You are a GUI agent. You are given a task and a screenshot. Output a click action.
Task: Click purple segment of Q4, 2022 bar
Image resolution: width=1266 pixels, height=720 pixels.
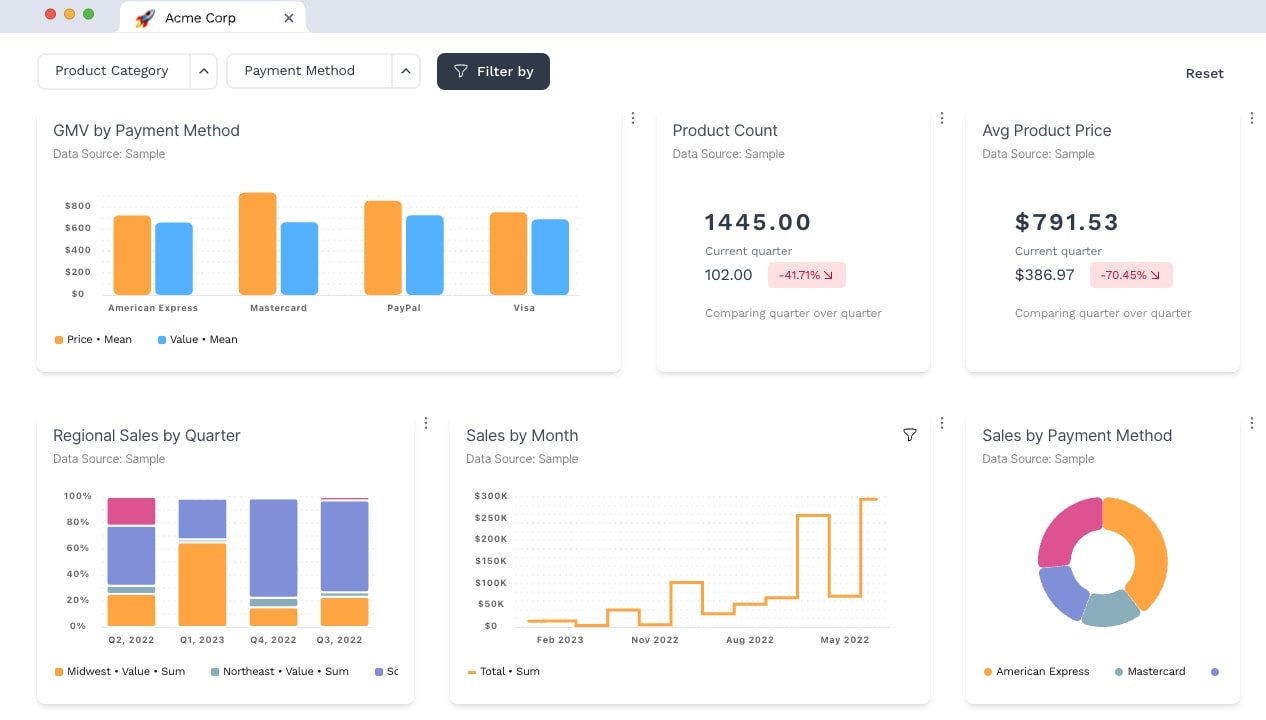coord(273,548)
